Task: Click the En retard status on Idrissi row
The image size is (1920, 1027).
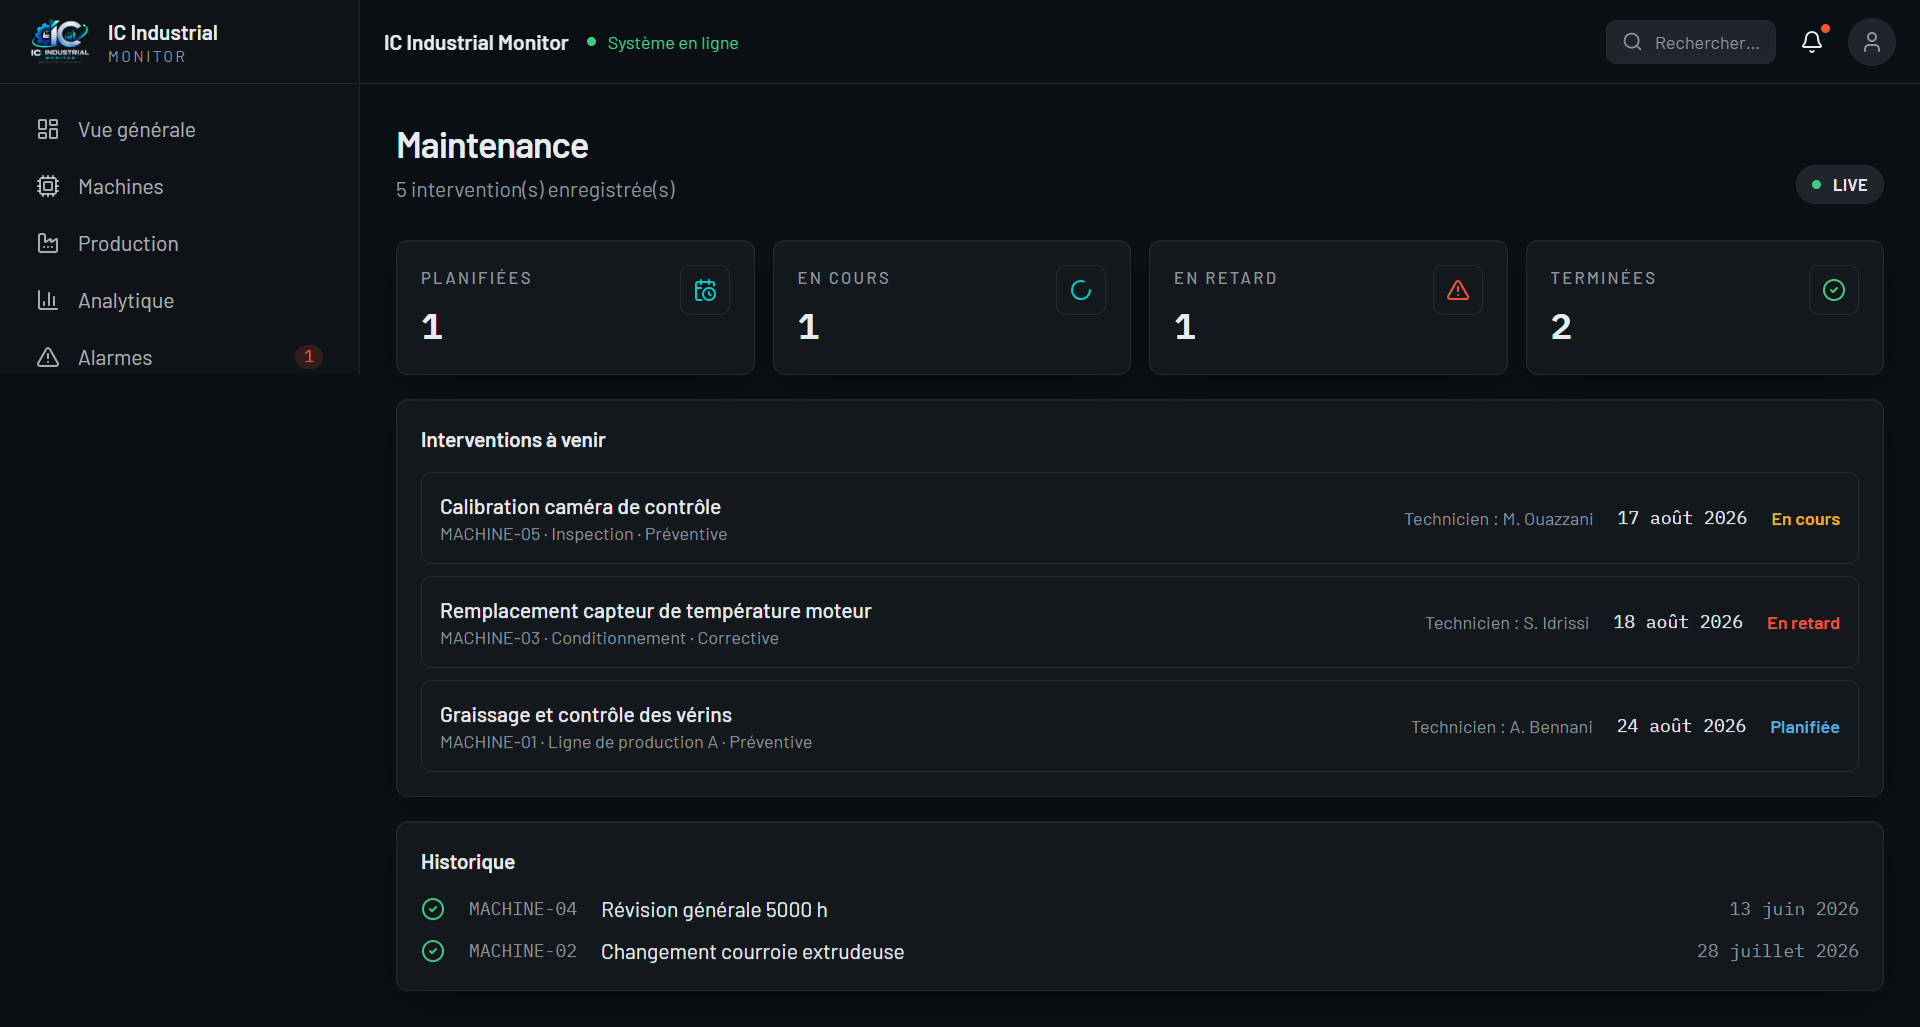Action: (x=1803, y=623)
